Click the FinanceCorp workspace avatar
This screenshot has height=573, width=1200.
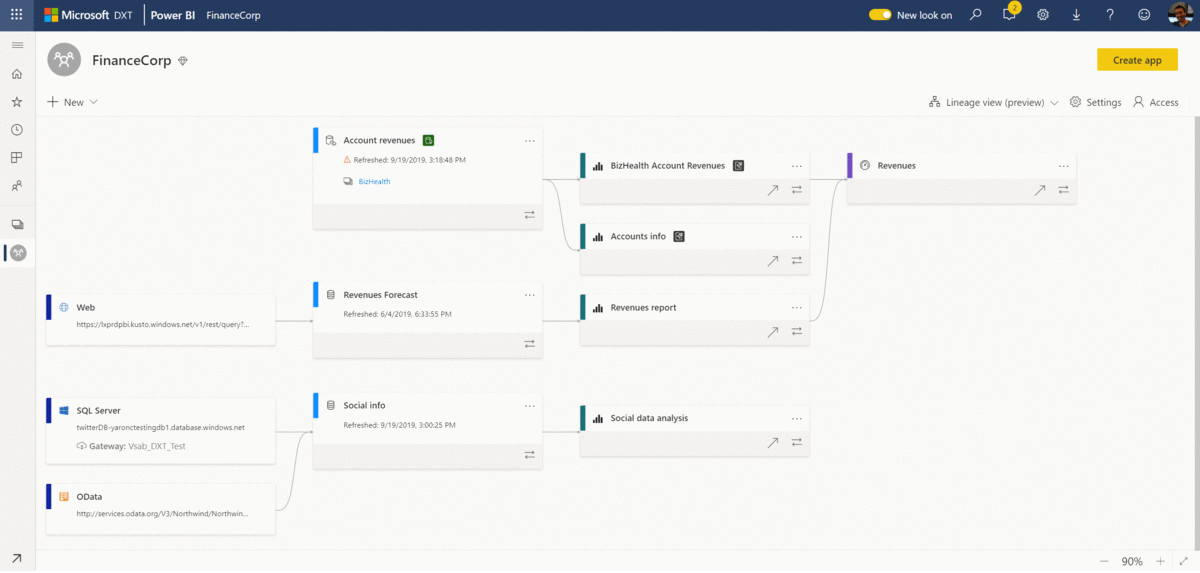pos(64,60)
